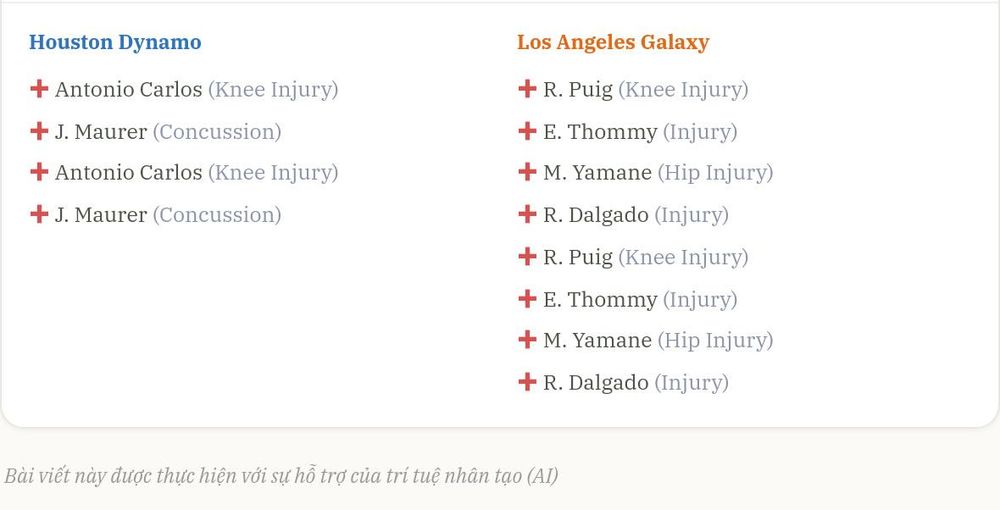The height and width of the screenshot is (510, 1000).
Task: Click red cross icon beside last R. Dalgado
Action: tap(527, 382)
